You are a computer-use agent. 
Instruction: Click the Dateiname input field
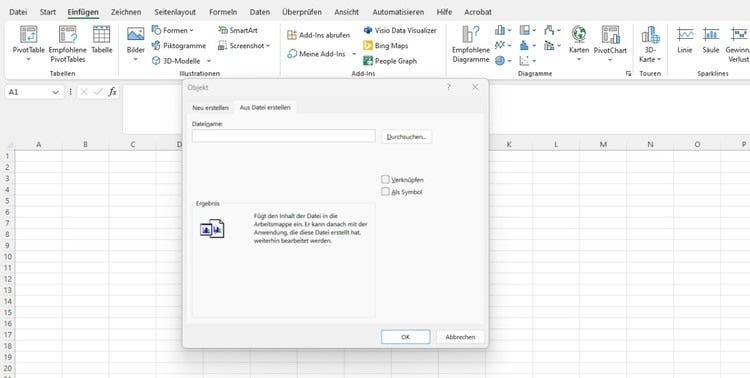(x=284, y=136)
